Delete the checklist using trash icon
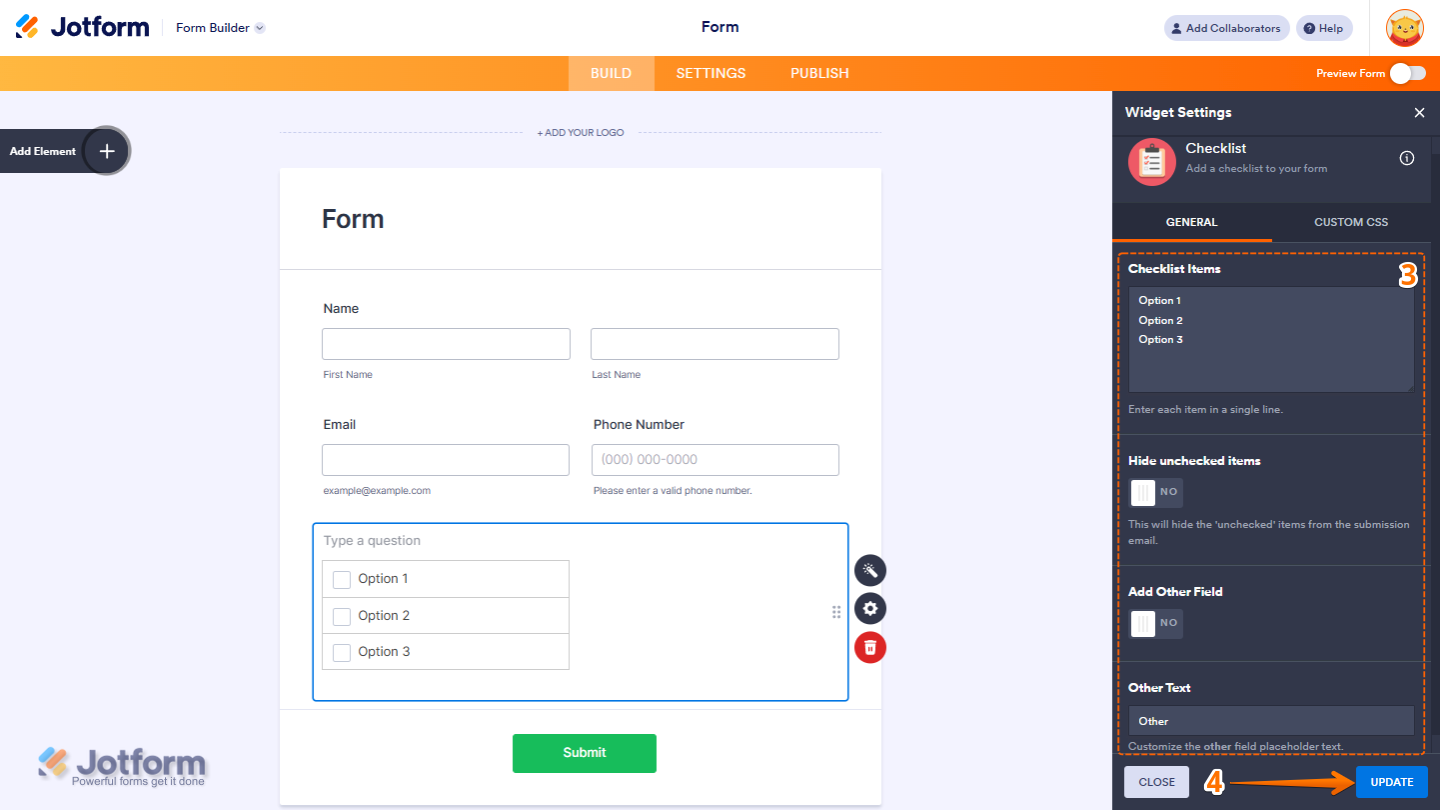Screen dimensions: 1440x810 coord(869,647)
